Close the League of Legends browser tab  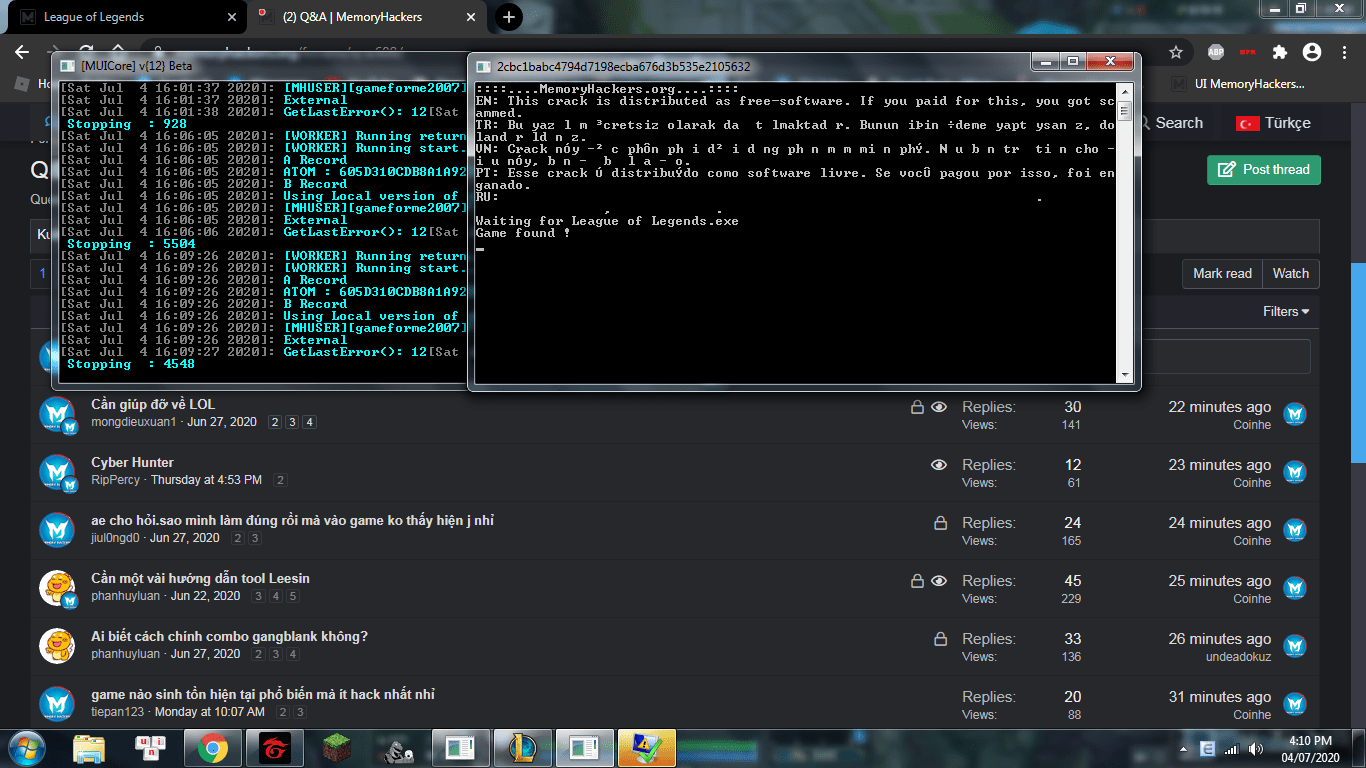click(232, 17)
